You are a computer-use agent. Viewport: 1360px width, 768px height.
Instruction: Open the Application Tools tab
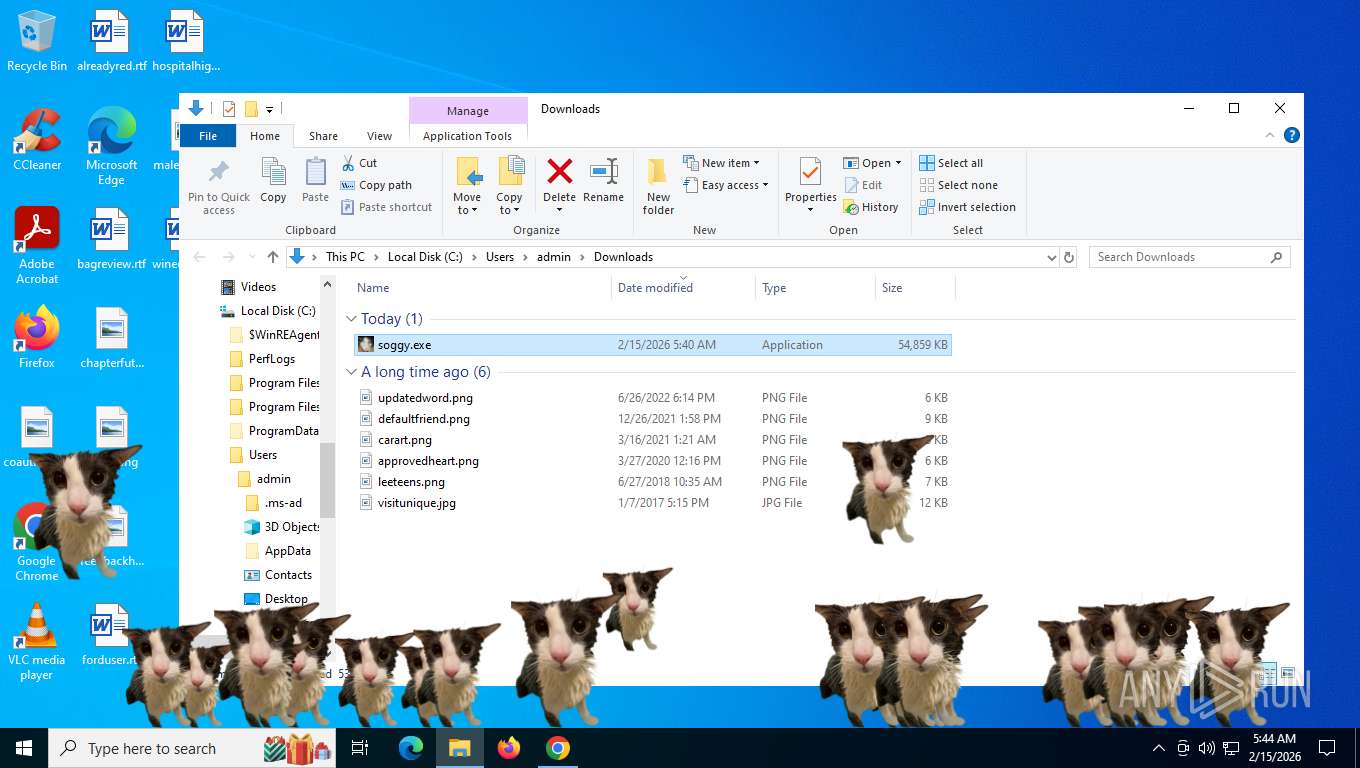click(x=467, y=136)
